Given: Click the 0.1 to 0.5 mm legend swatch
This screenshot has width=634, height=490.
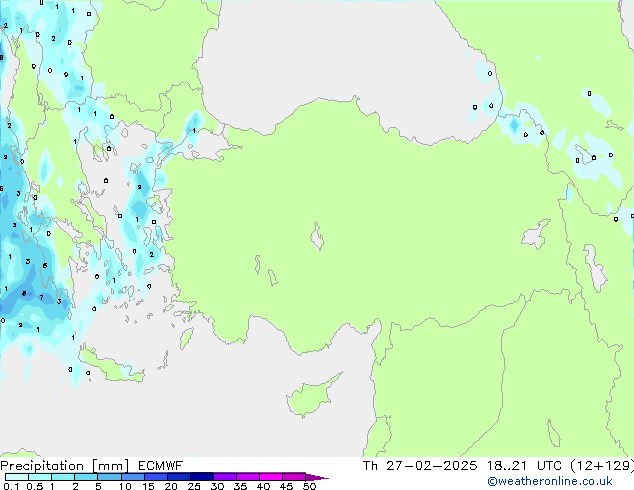Looking at the screenshot, I should click(x=17, y=477).
